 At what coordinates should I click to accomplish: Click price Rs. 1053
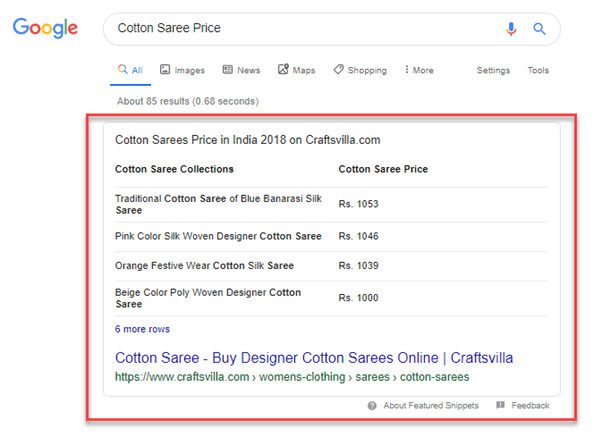coord(358,204)
